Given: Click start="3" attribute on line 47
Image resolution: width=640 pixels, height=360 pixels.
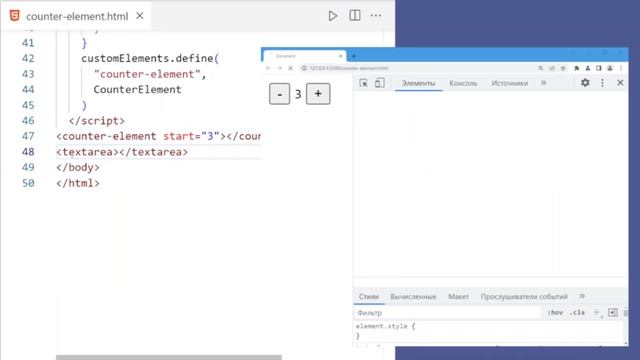Looking at the screenshot, I should [x=191, y=136].
